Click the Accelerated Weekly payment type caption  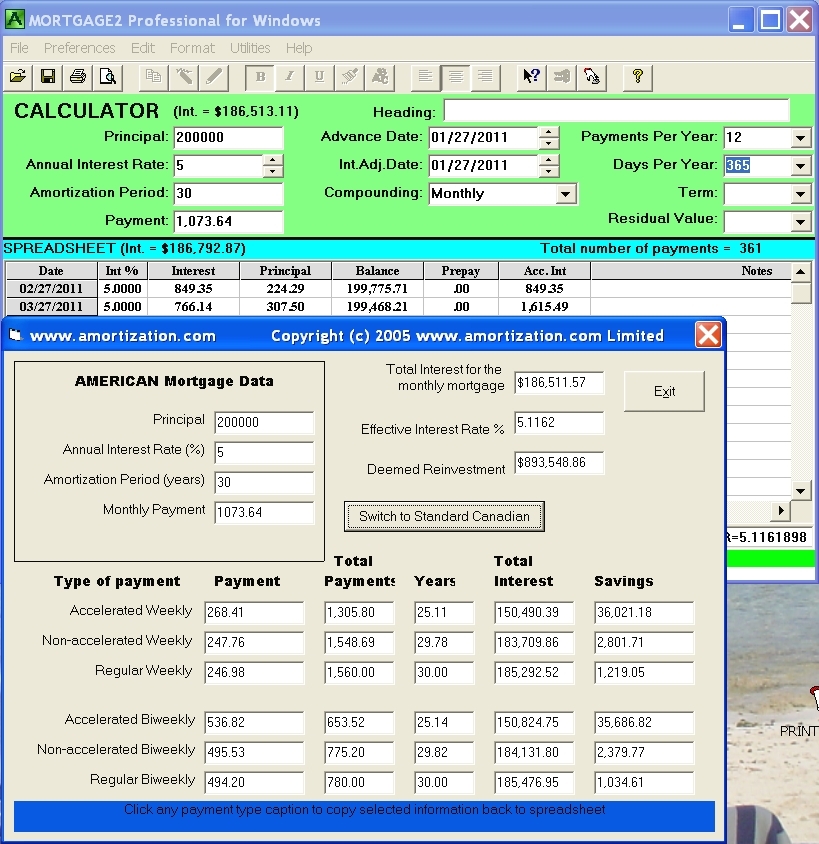point(130,610)
